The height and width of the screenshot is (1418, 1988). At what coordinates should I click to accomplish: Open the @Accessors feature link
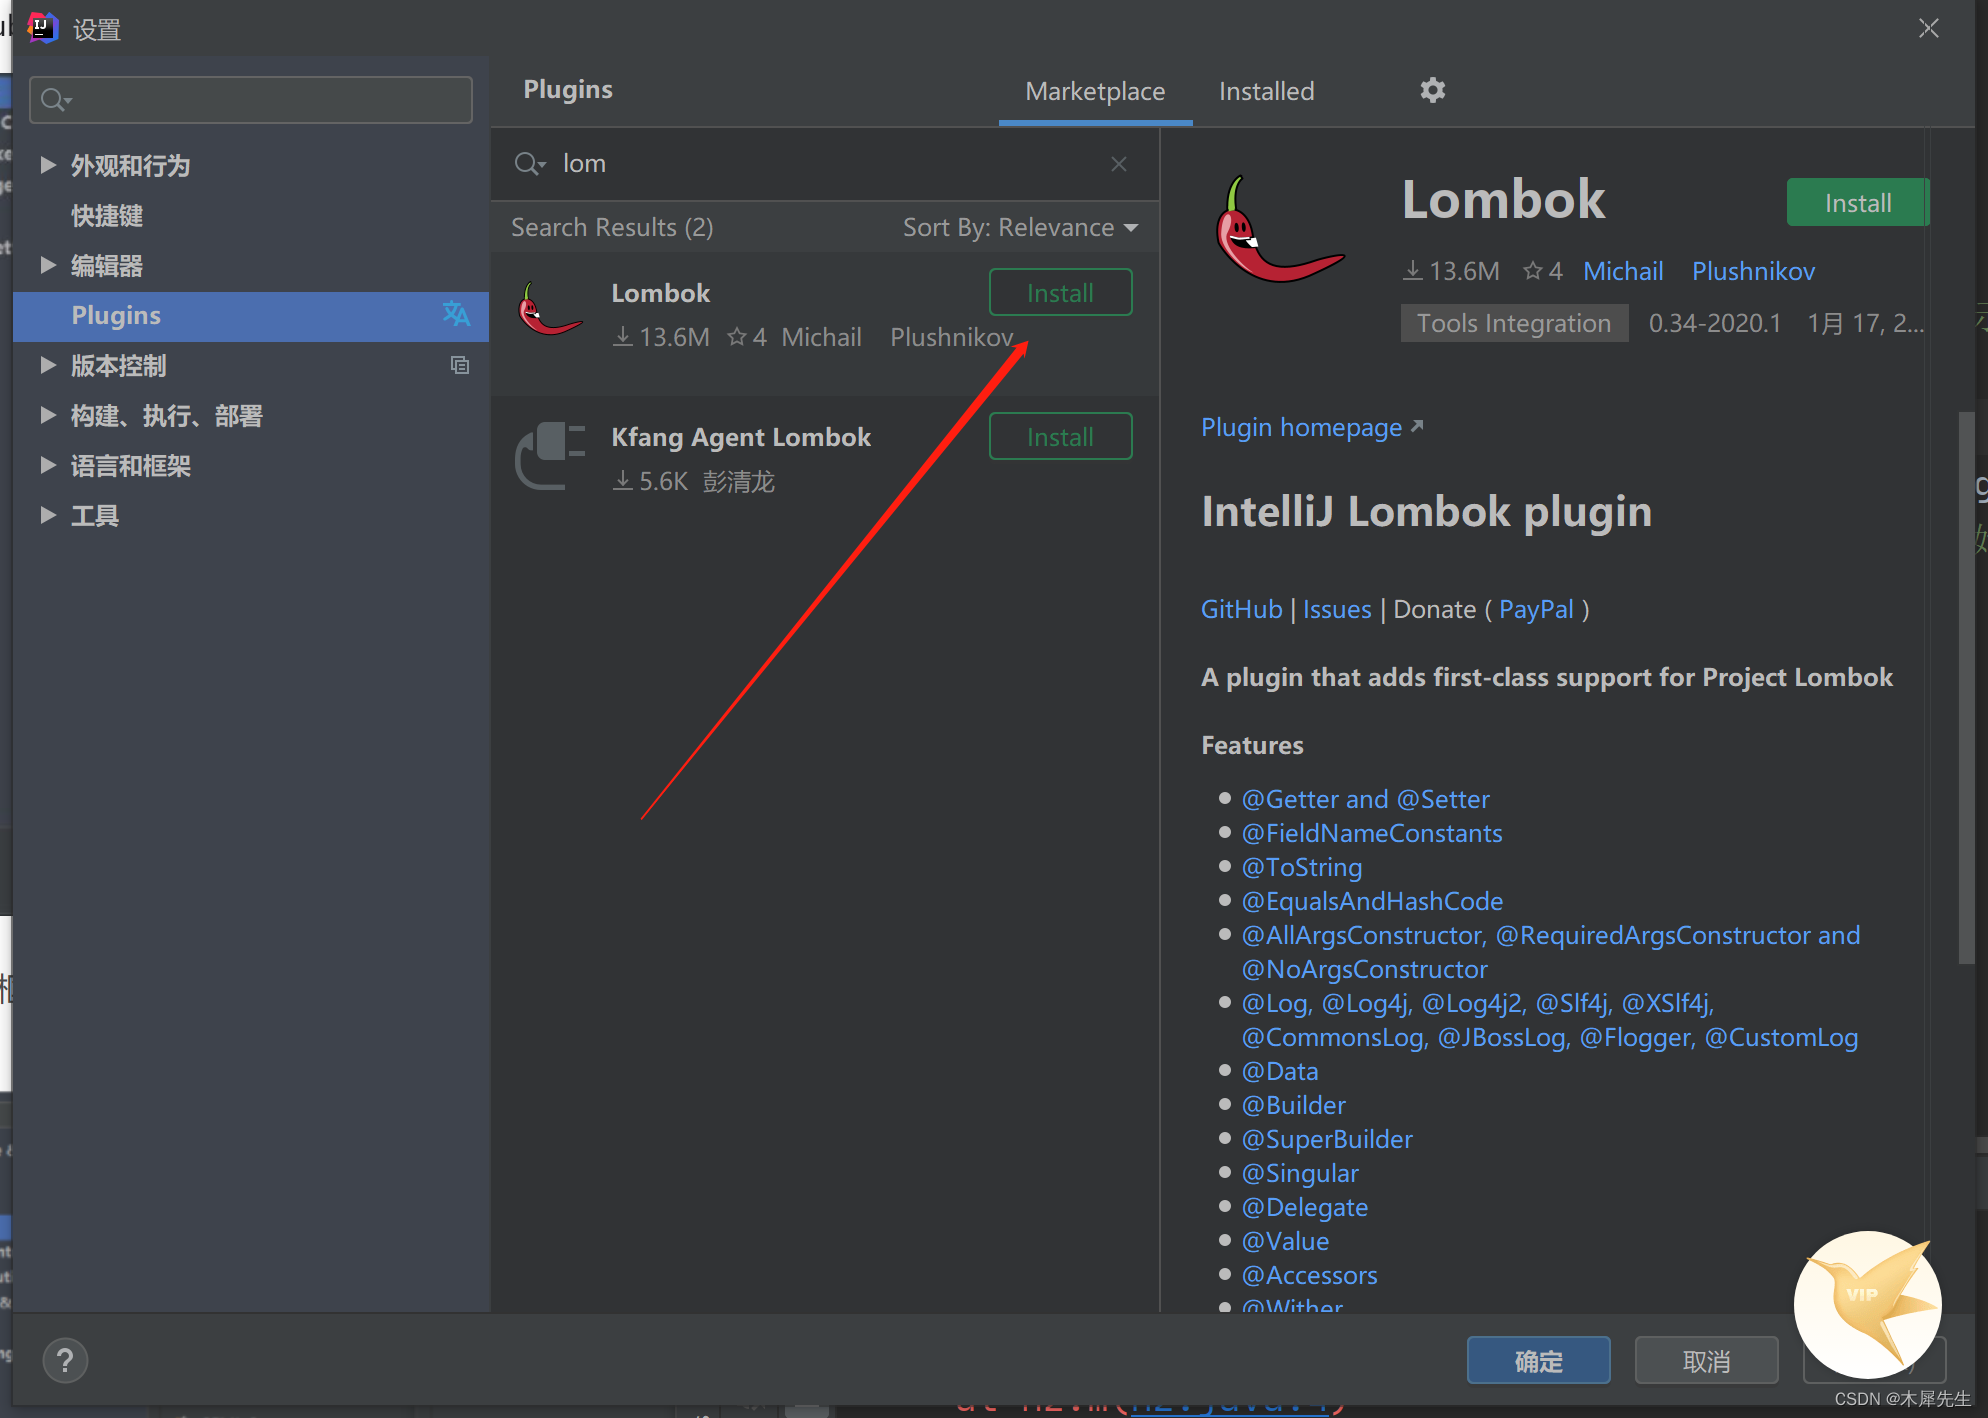click(1309, 1275)
